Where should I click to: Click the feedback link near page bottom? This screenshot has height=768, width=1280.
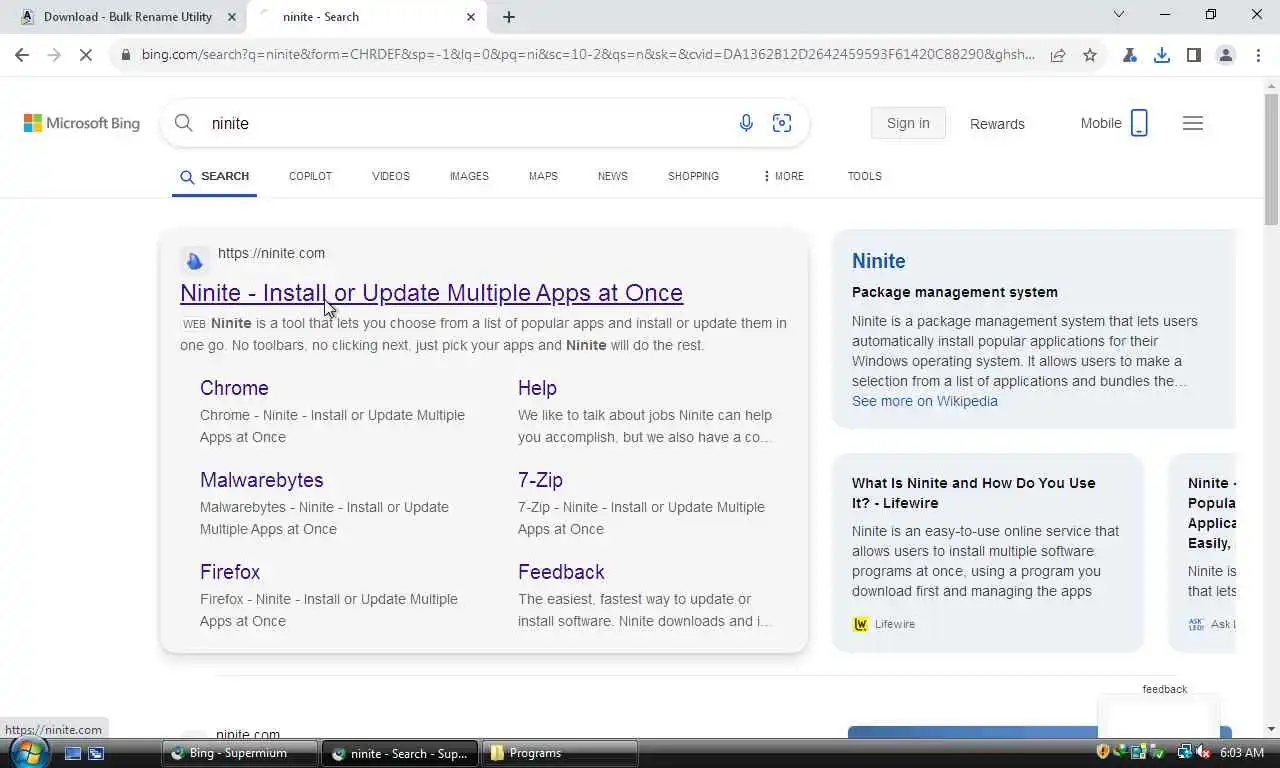coord(1165,689)
